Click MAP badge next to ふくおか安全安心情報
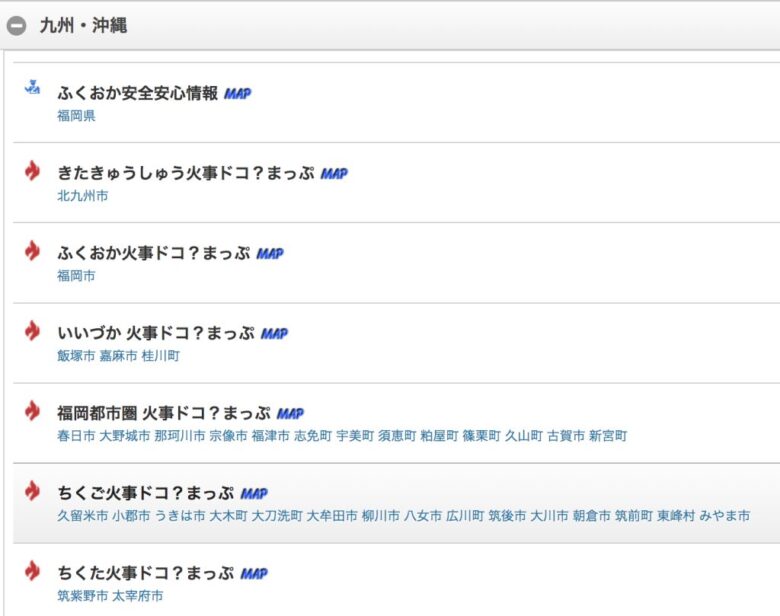The height and width of the screenshot is (616, 780). (238, 93)
